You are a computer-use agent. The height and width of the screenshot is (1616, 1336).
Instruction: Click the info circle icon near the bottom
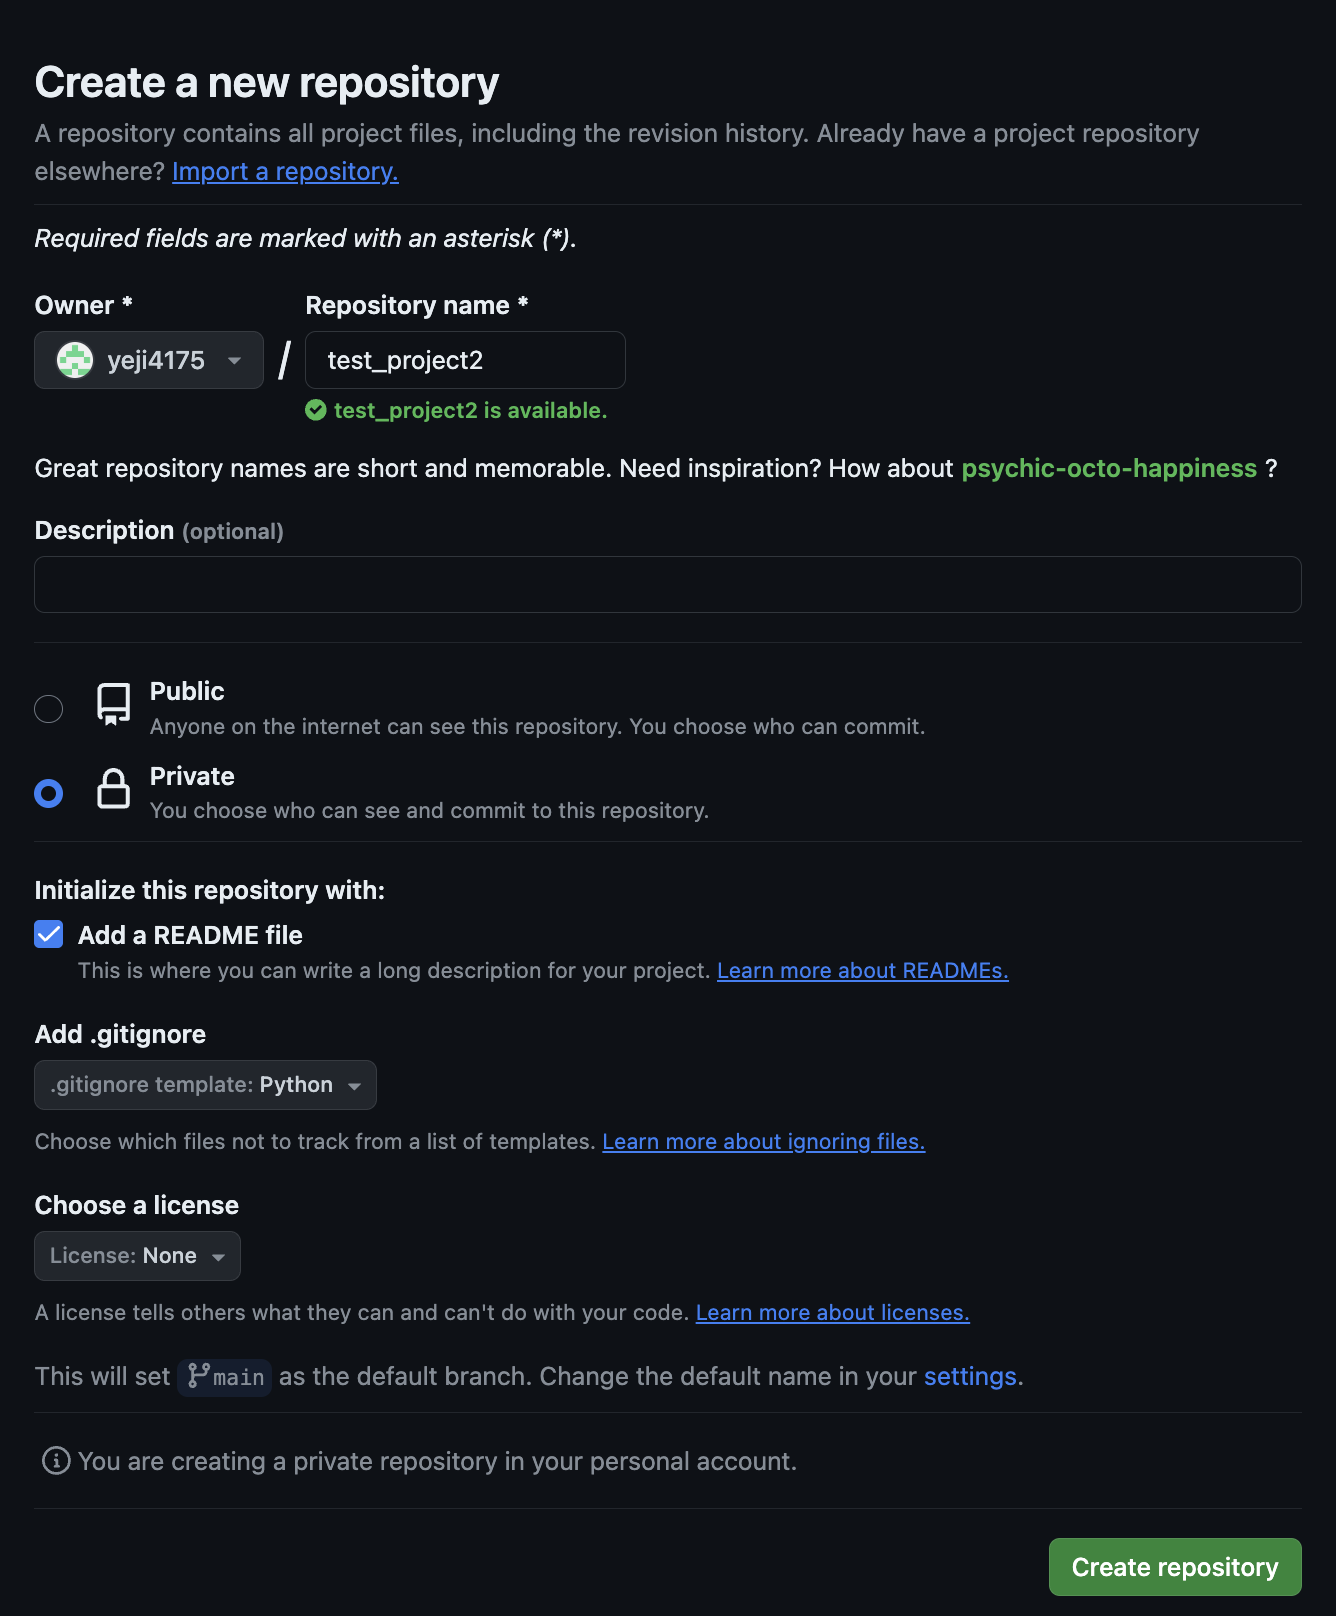[x=56, y=1461]
